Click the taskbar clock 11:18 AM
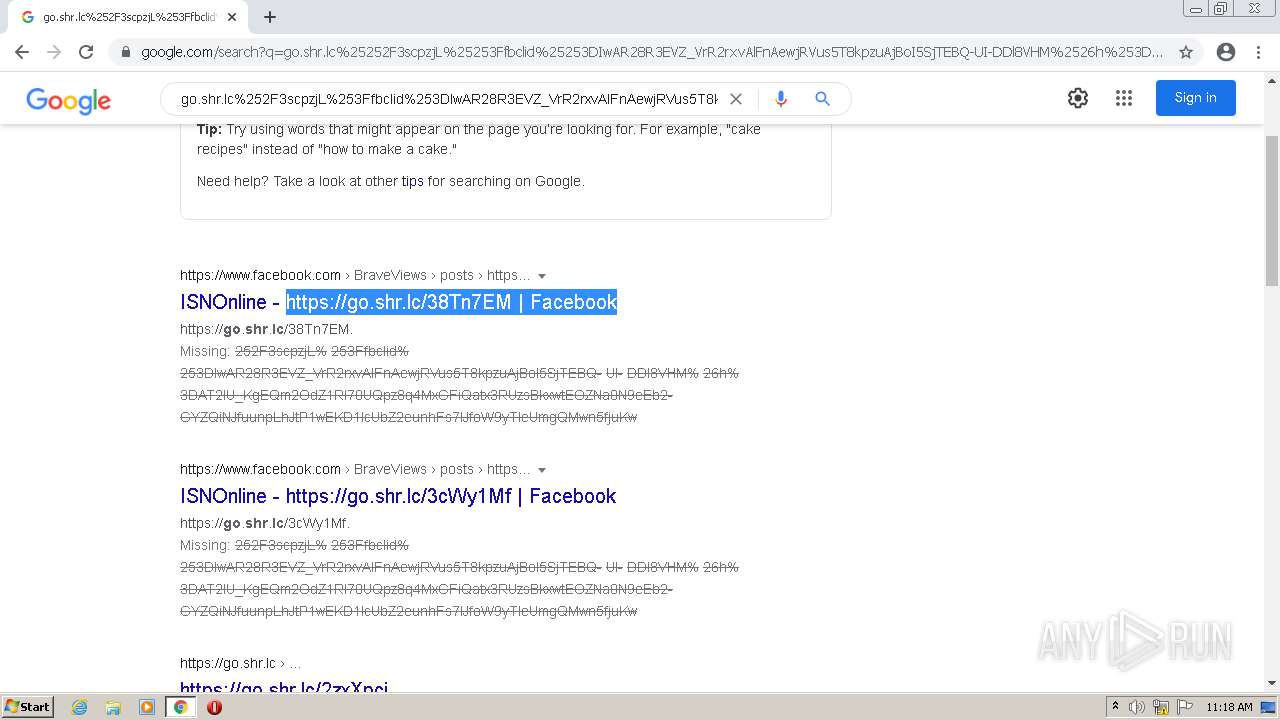 1229,707
